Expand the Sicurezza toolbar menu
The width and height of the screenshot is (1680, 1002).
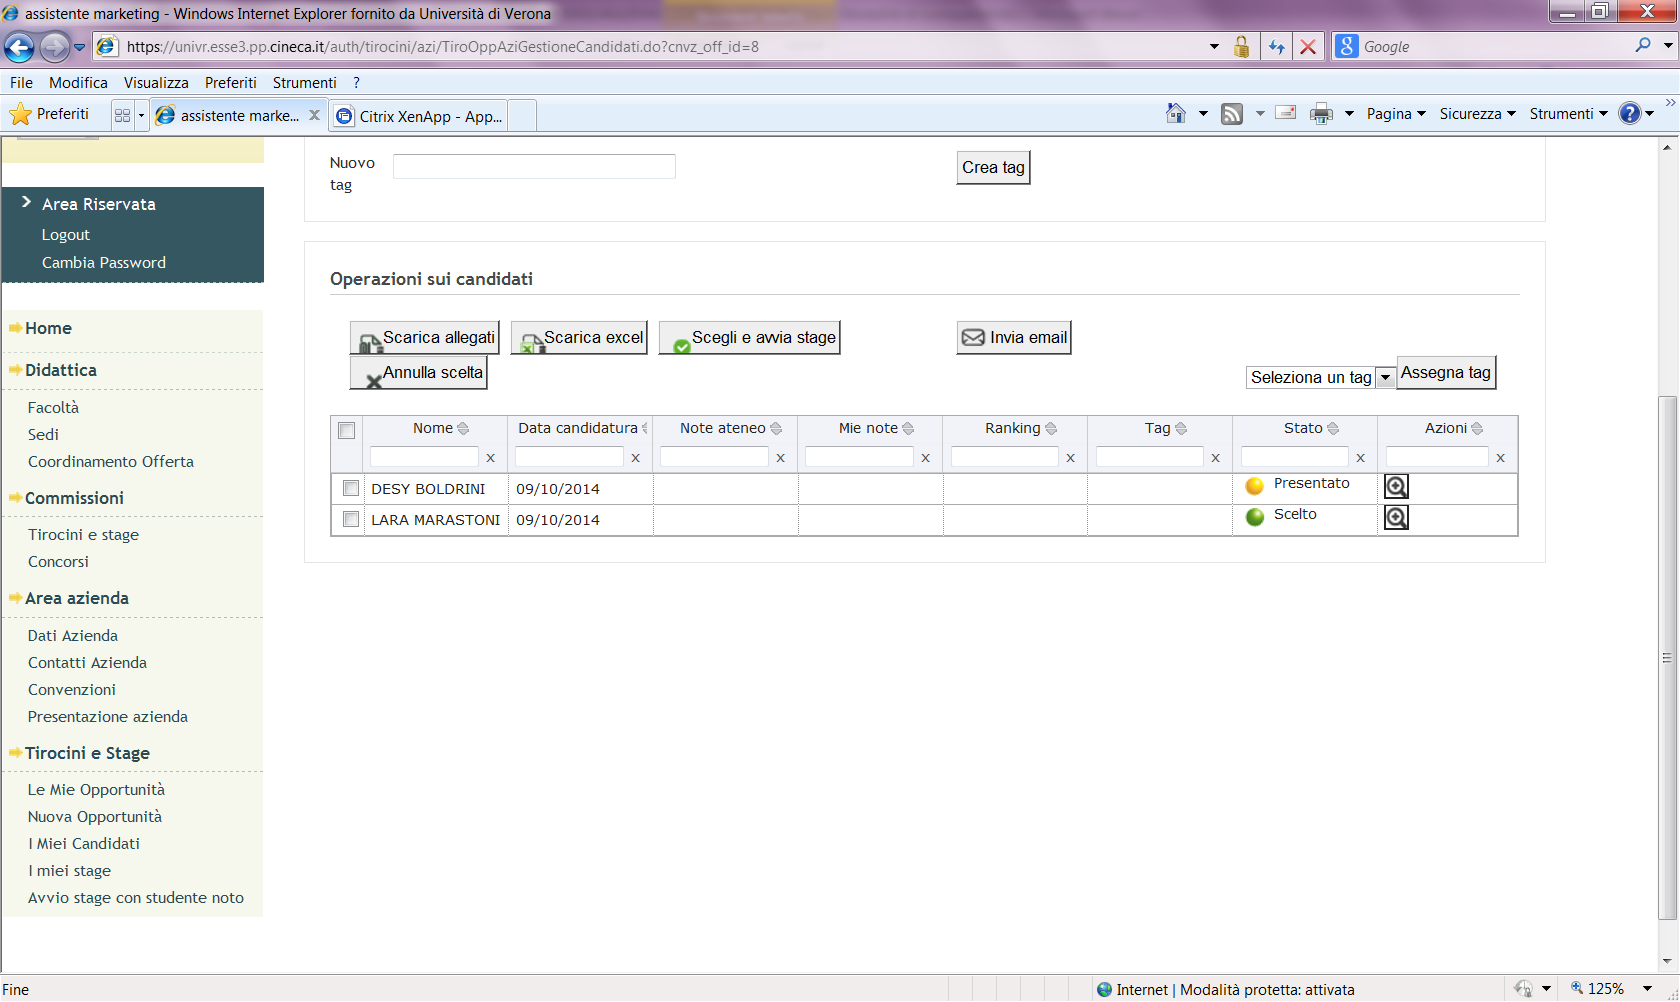pyautogui.click(x=1477, y=114)
